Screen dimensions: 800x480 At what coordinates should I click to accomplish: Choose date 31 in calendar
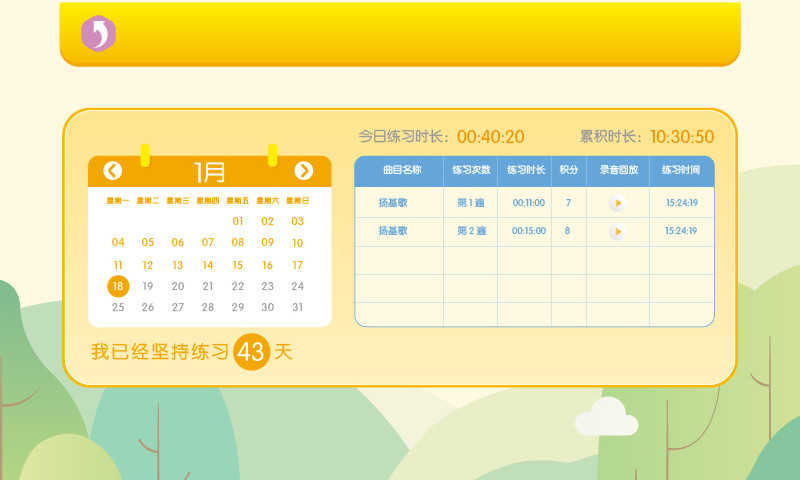click(297, 308)
